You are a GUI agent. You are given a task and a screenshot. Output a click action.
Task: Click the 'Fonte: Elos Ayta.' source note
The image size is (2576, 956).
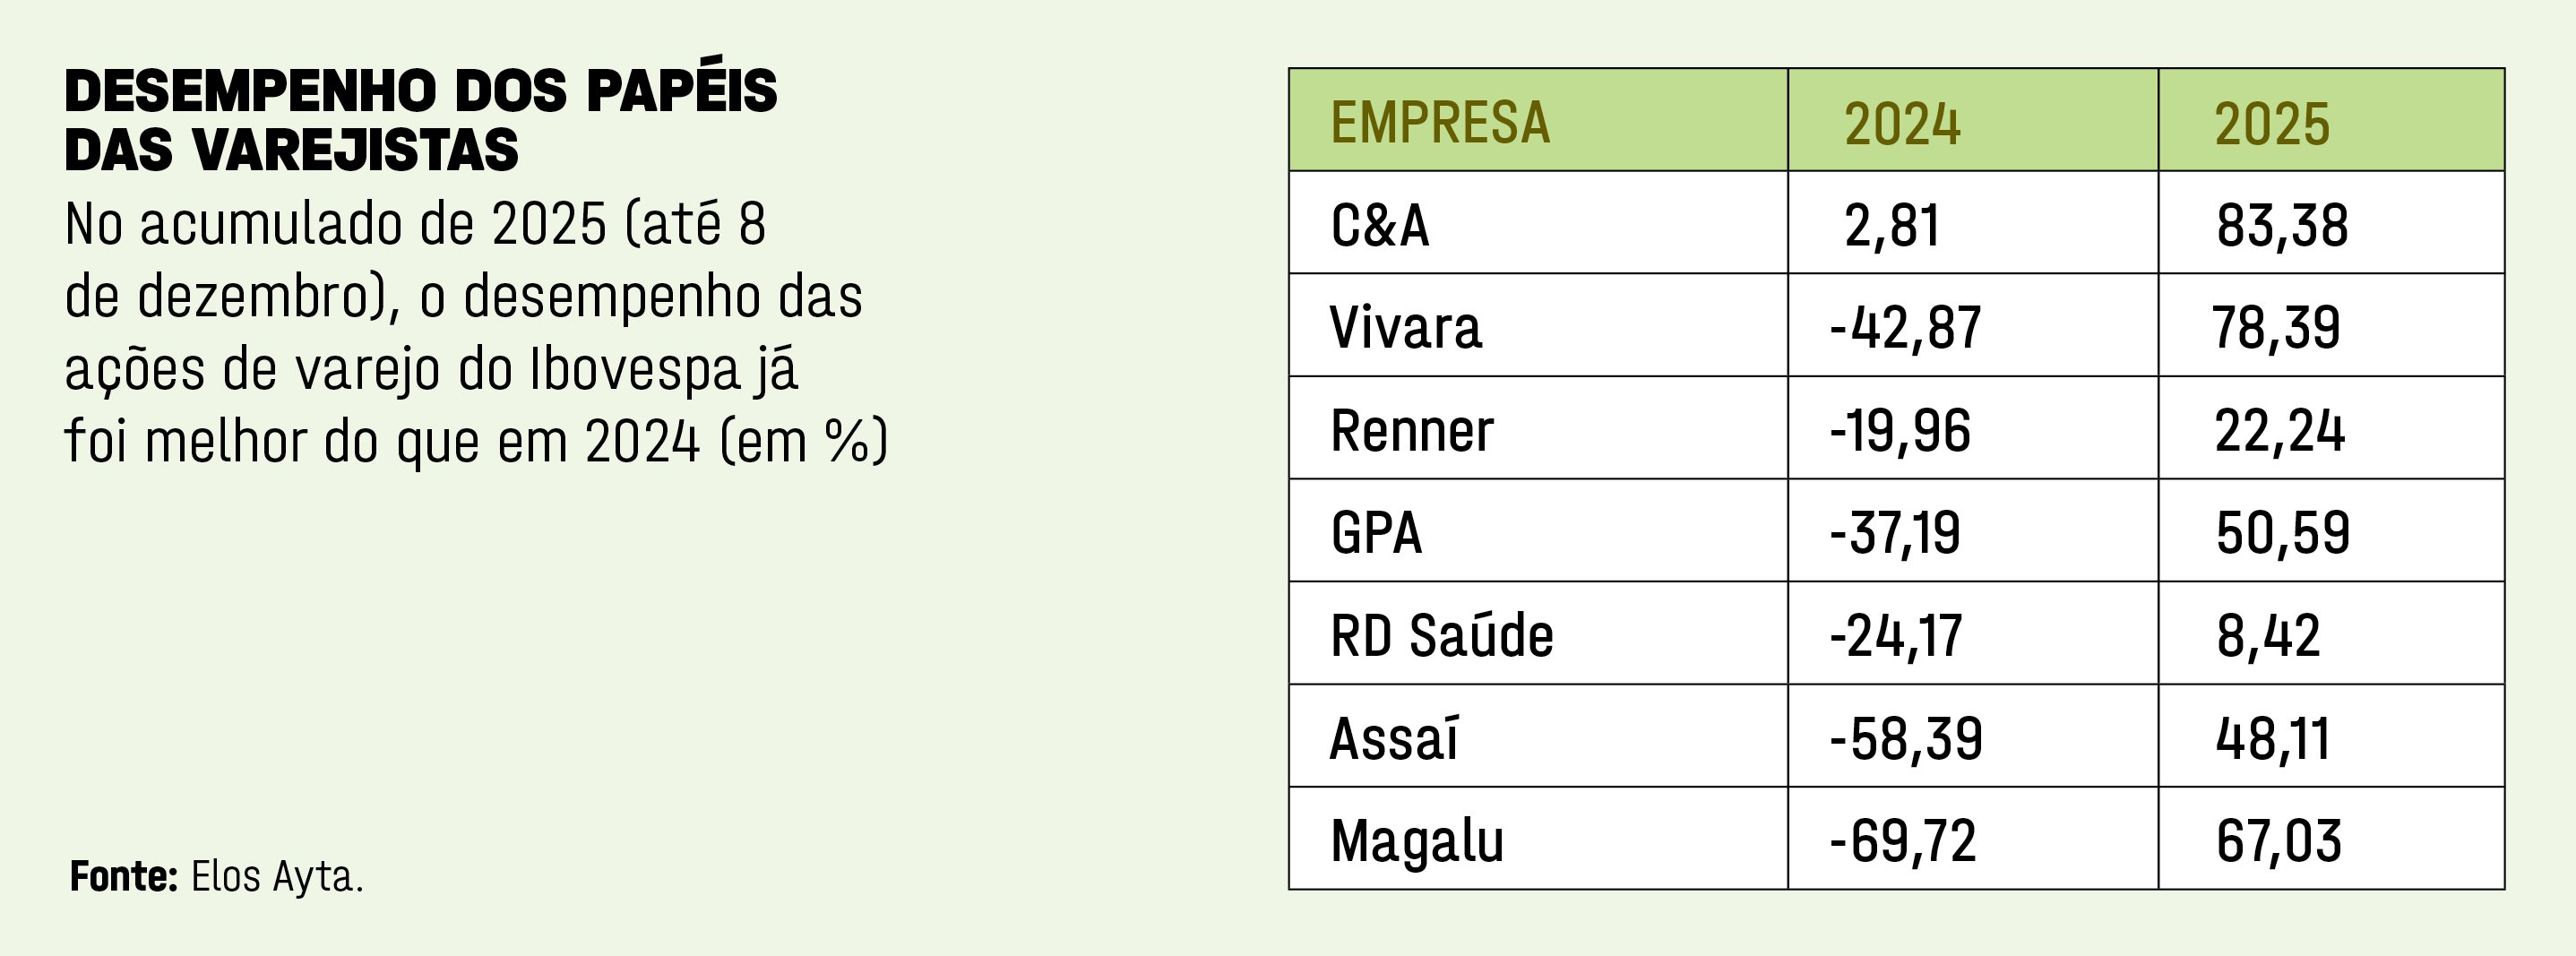click(216, 877)
